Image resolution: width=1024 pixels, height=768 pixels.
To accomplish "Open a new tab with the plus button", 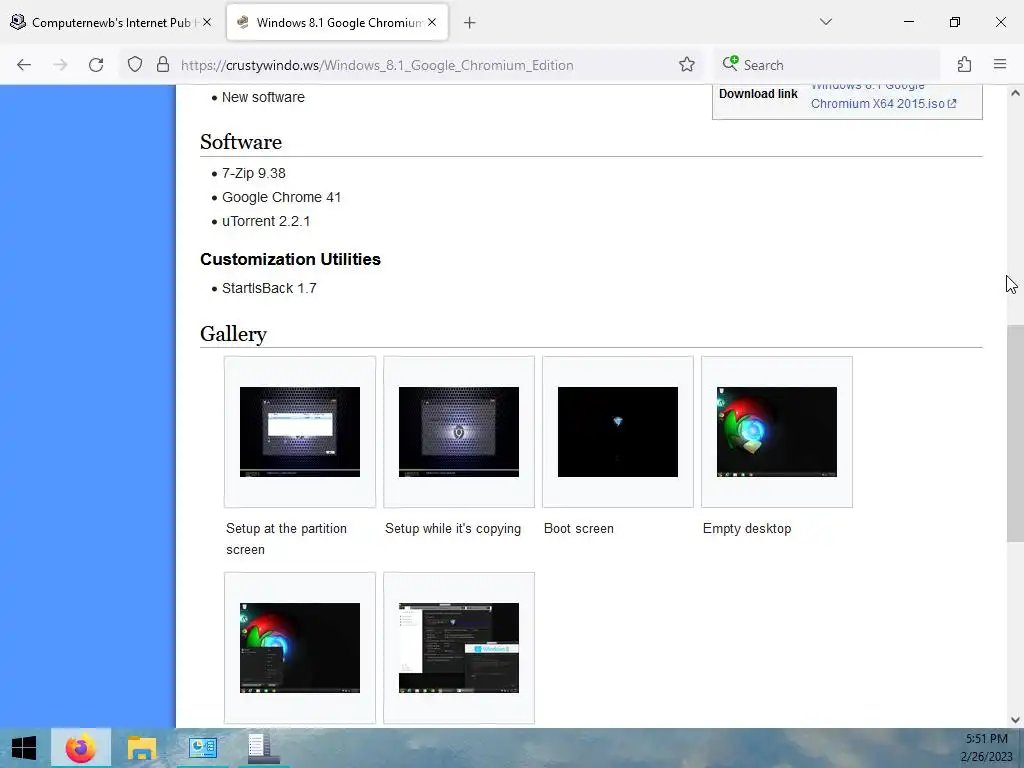I will click(470, 23).
